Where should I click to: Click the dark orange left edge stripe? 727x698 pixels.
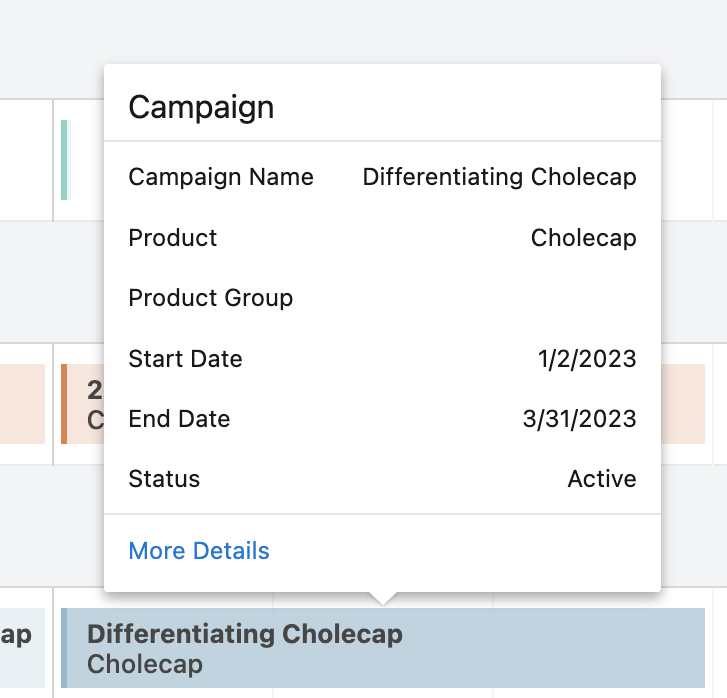click(x=64, y=403)
